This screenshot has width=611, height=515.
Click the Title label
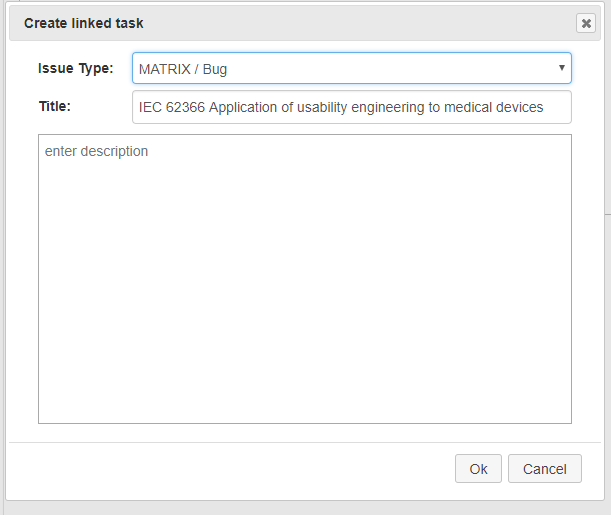[x=55, y=106]
